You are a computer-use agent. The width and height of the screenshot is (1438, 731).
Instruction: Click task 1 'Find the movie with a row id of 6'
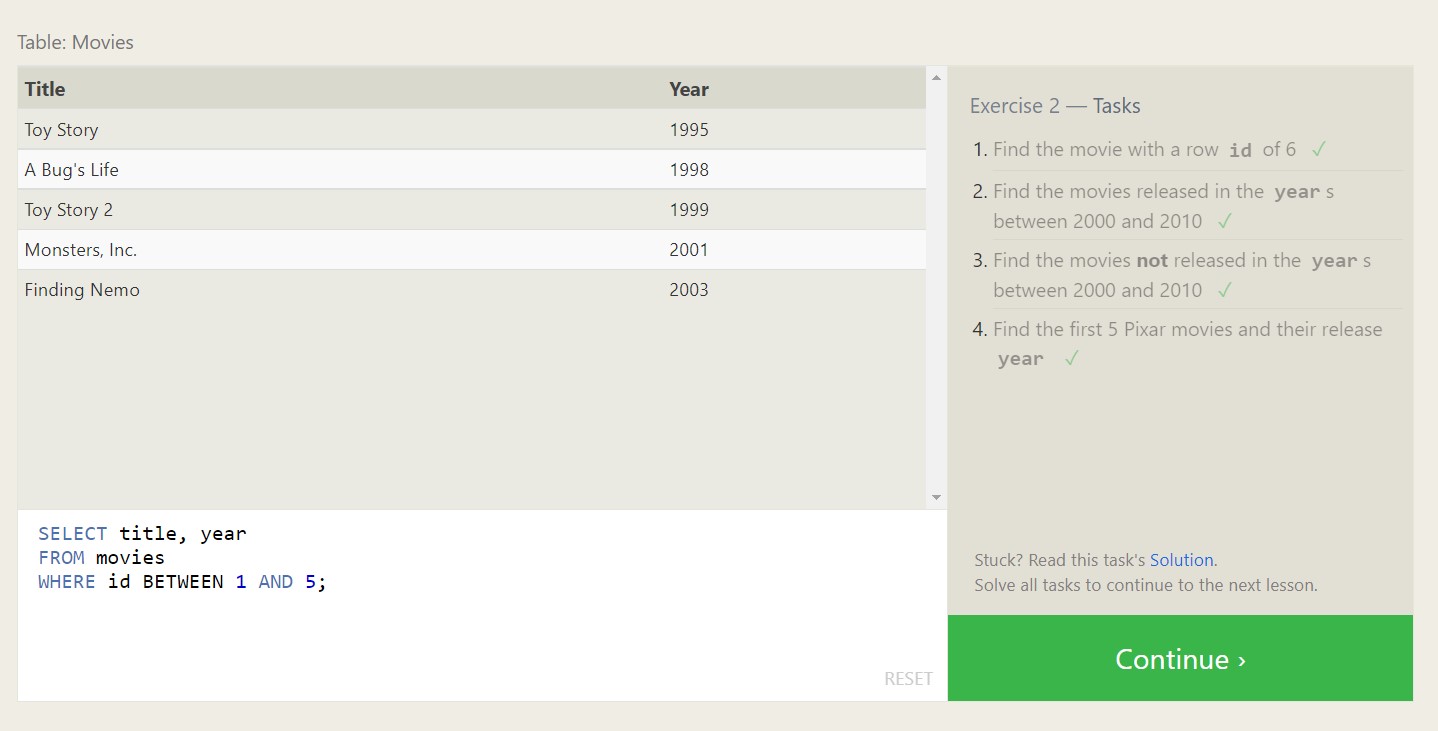[1144, 150]
